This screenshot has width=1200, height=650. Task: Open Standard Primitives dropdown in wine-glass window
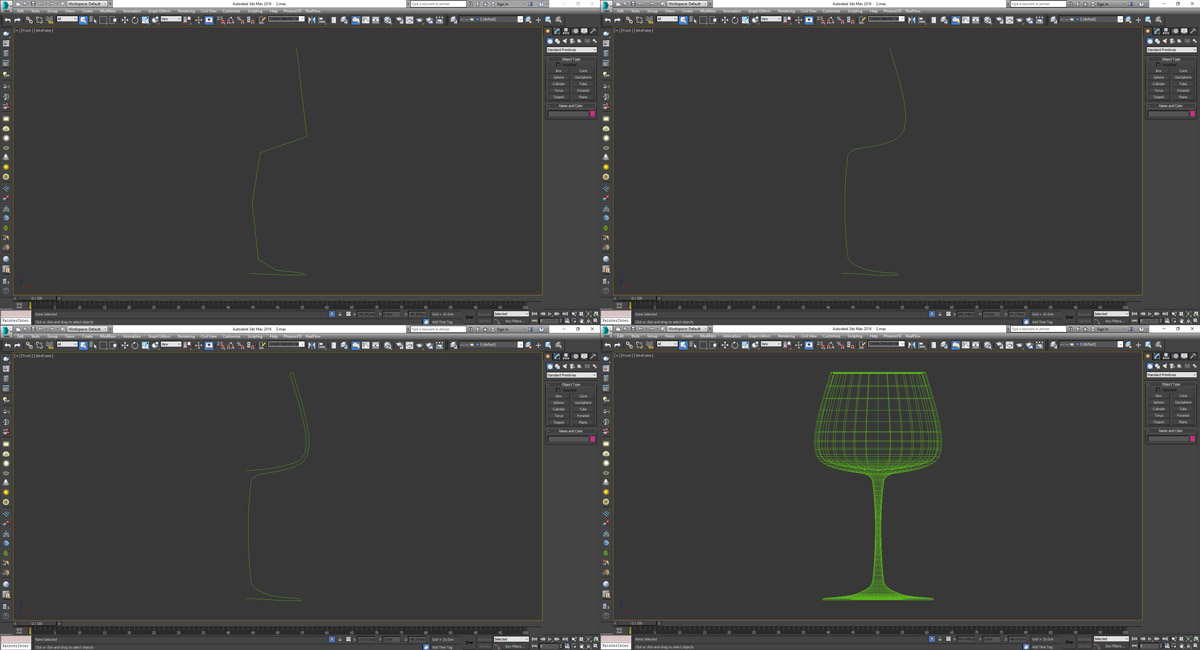click(x=1171, y=374)
